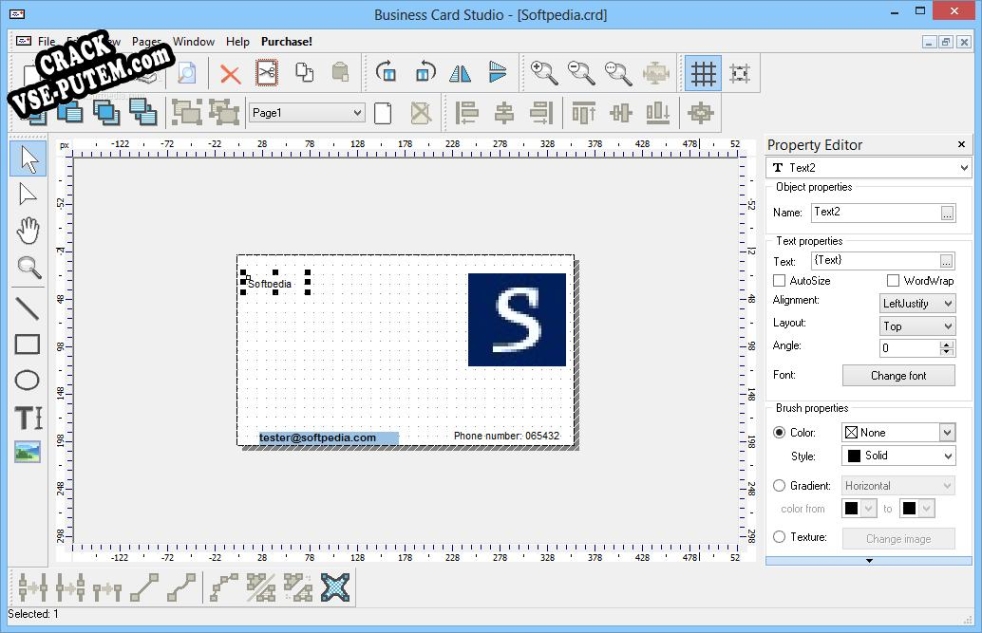Flip object horizontally
Image resolution: width=982 pixels, height=633 pixels.
pos(460,73)
